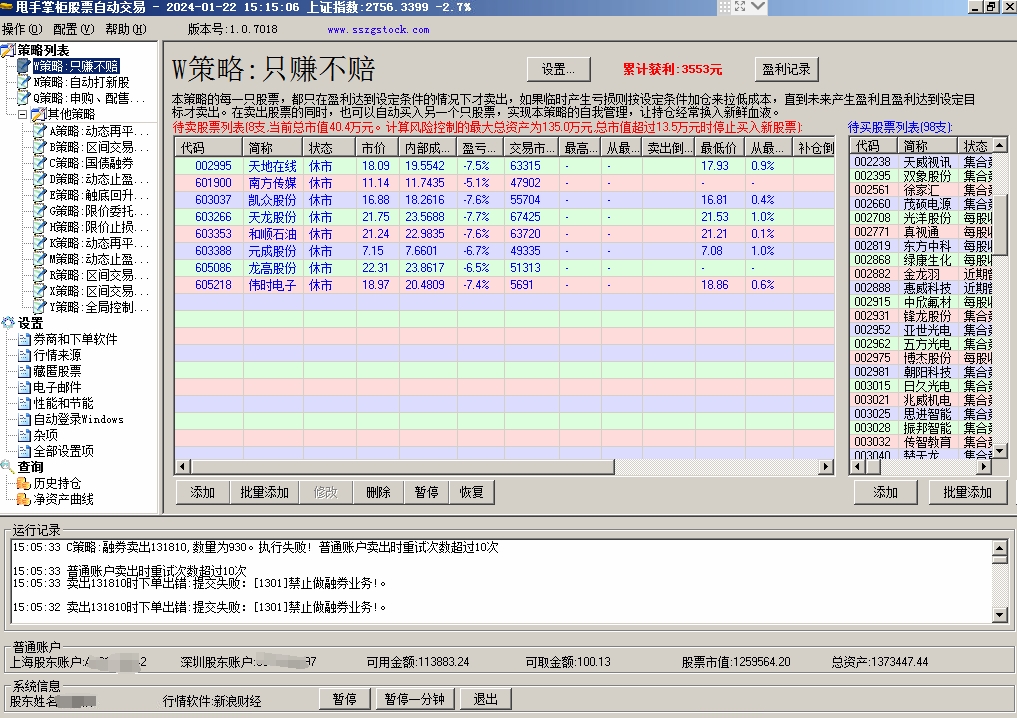Screen dimensions: 1017x718
Task: Click the 券商和下单软件 settings icon
Action: coord(24,339)
